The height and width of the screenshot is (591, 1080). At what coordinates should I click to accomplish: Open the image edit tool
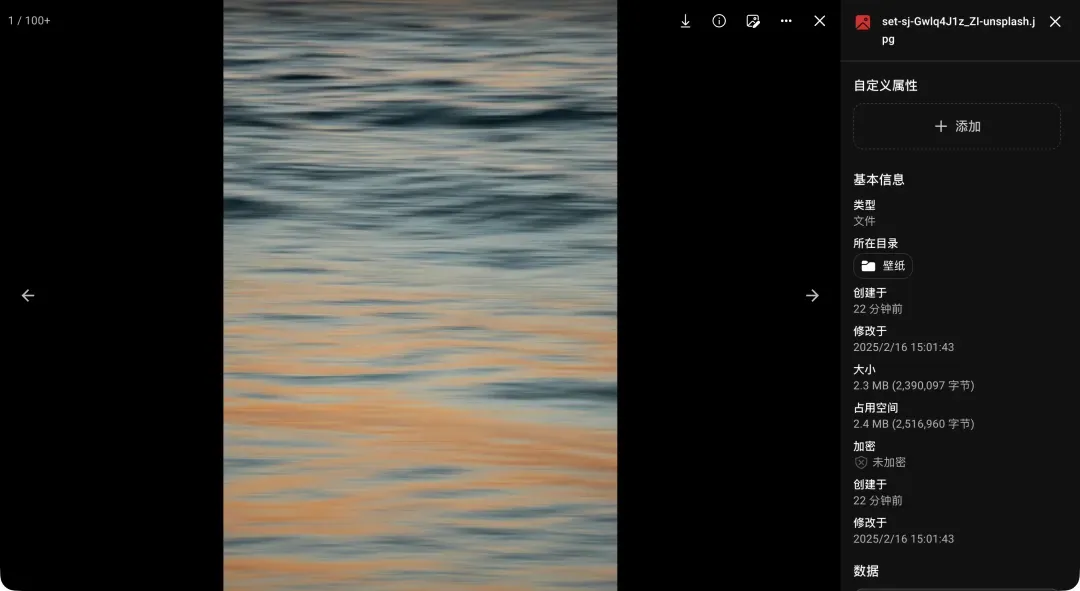pyautogui.click(x=753, y=21)
